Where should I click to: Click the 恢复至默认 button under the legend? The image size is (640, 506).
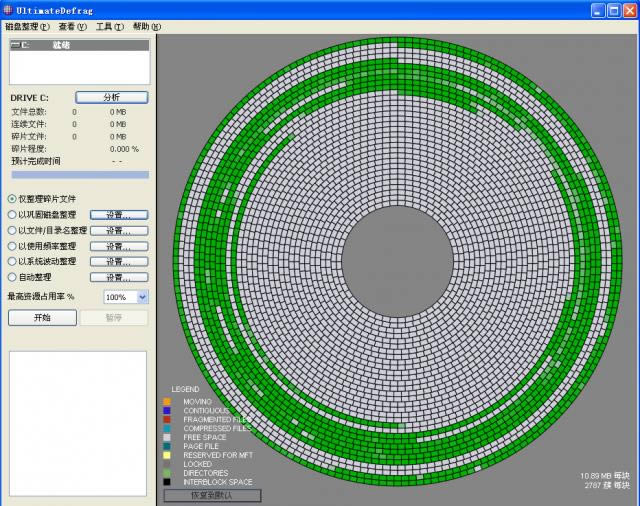tap(212, 495)
